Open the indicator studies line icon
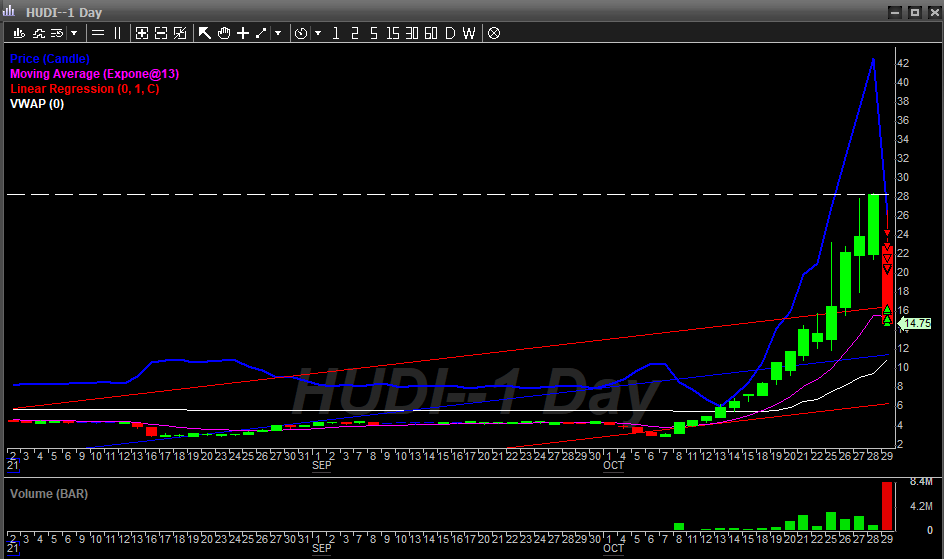Viewport: 944px width, 559px height. (39, 33)
